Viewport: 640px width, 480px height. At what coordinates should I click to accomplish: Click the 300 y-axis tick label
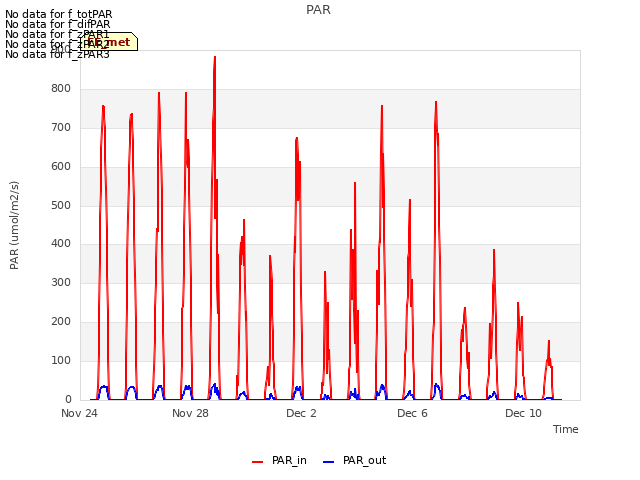tap(61, 282)
